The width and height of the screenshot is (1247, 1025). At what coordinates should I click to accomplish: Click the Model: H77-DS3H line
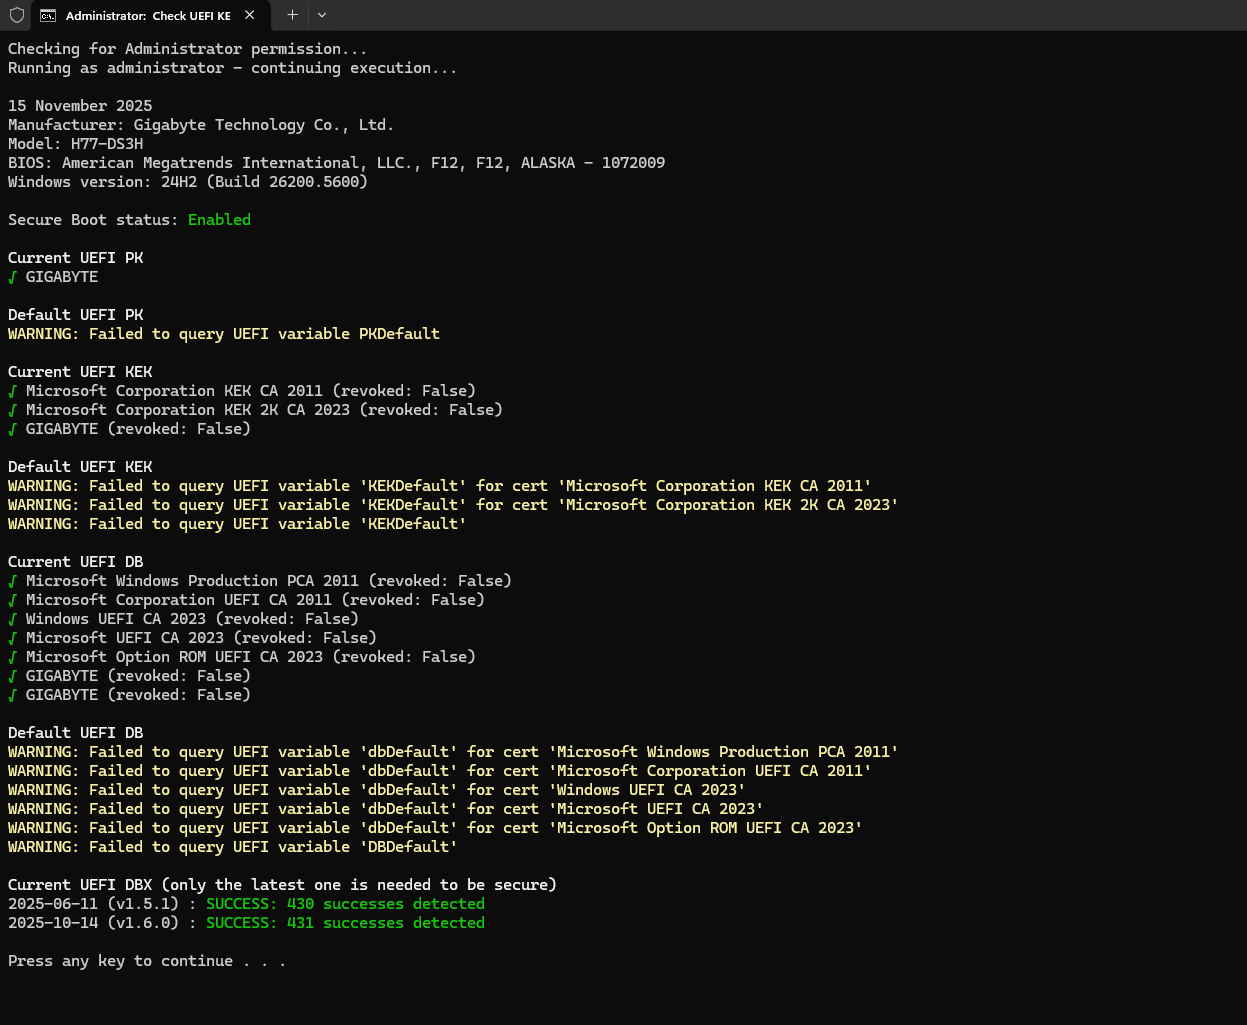76,144
